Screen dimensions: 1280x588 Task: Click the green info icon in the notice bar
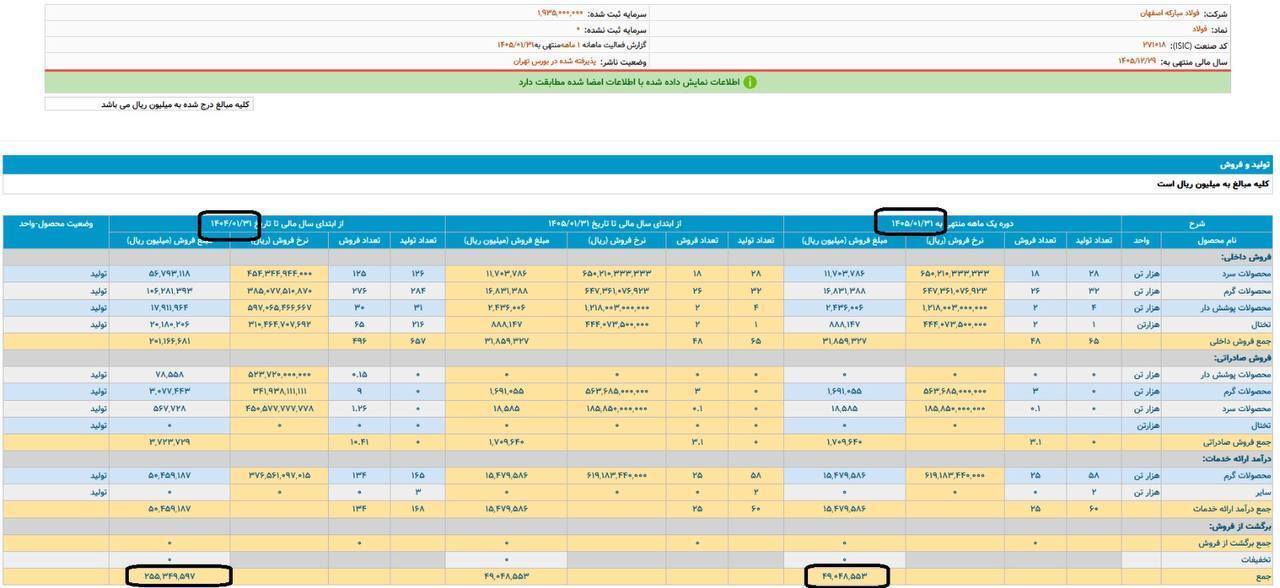coord(750,82)
